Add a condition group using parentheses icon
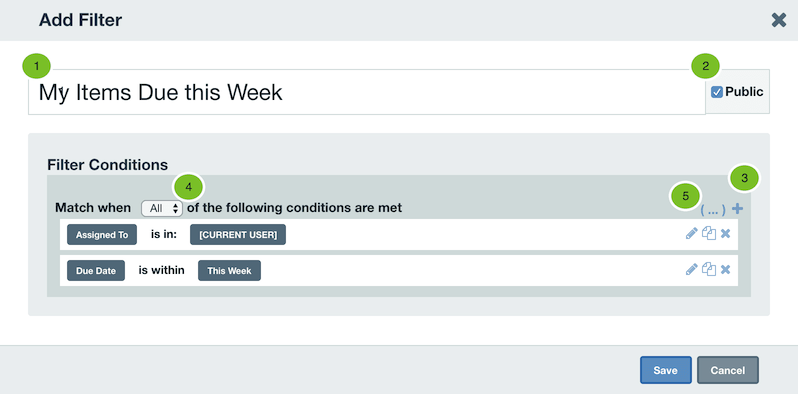The height and width of the screenshot is (394, 798). [713, 209]
